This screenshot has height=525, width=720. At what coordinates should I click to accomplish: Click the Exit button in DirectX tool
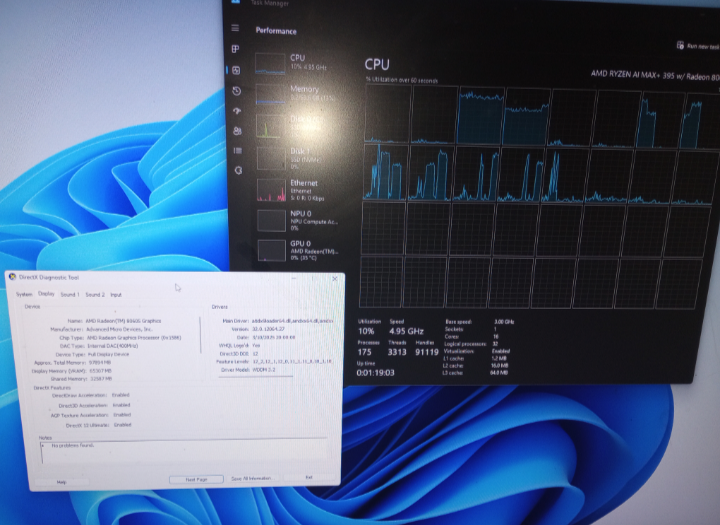pos(309,477)
